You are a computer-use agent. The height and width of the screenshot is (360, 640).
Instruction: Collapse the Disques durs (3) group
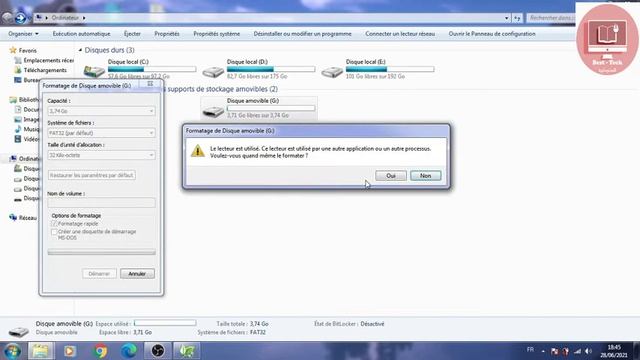[x=80, y=50]
